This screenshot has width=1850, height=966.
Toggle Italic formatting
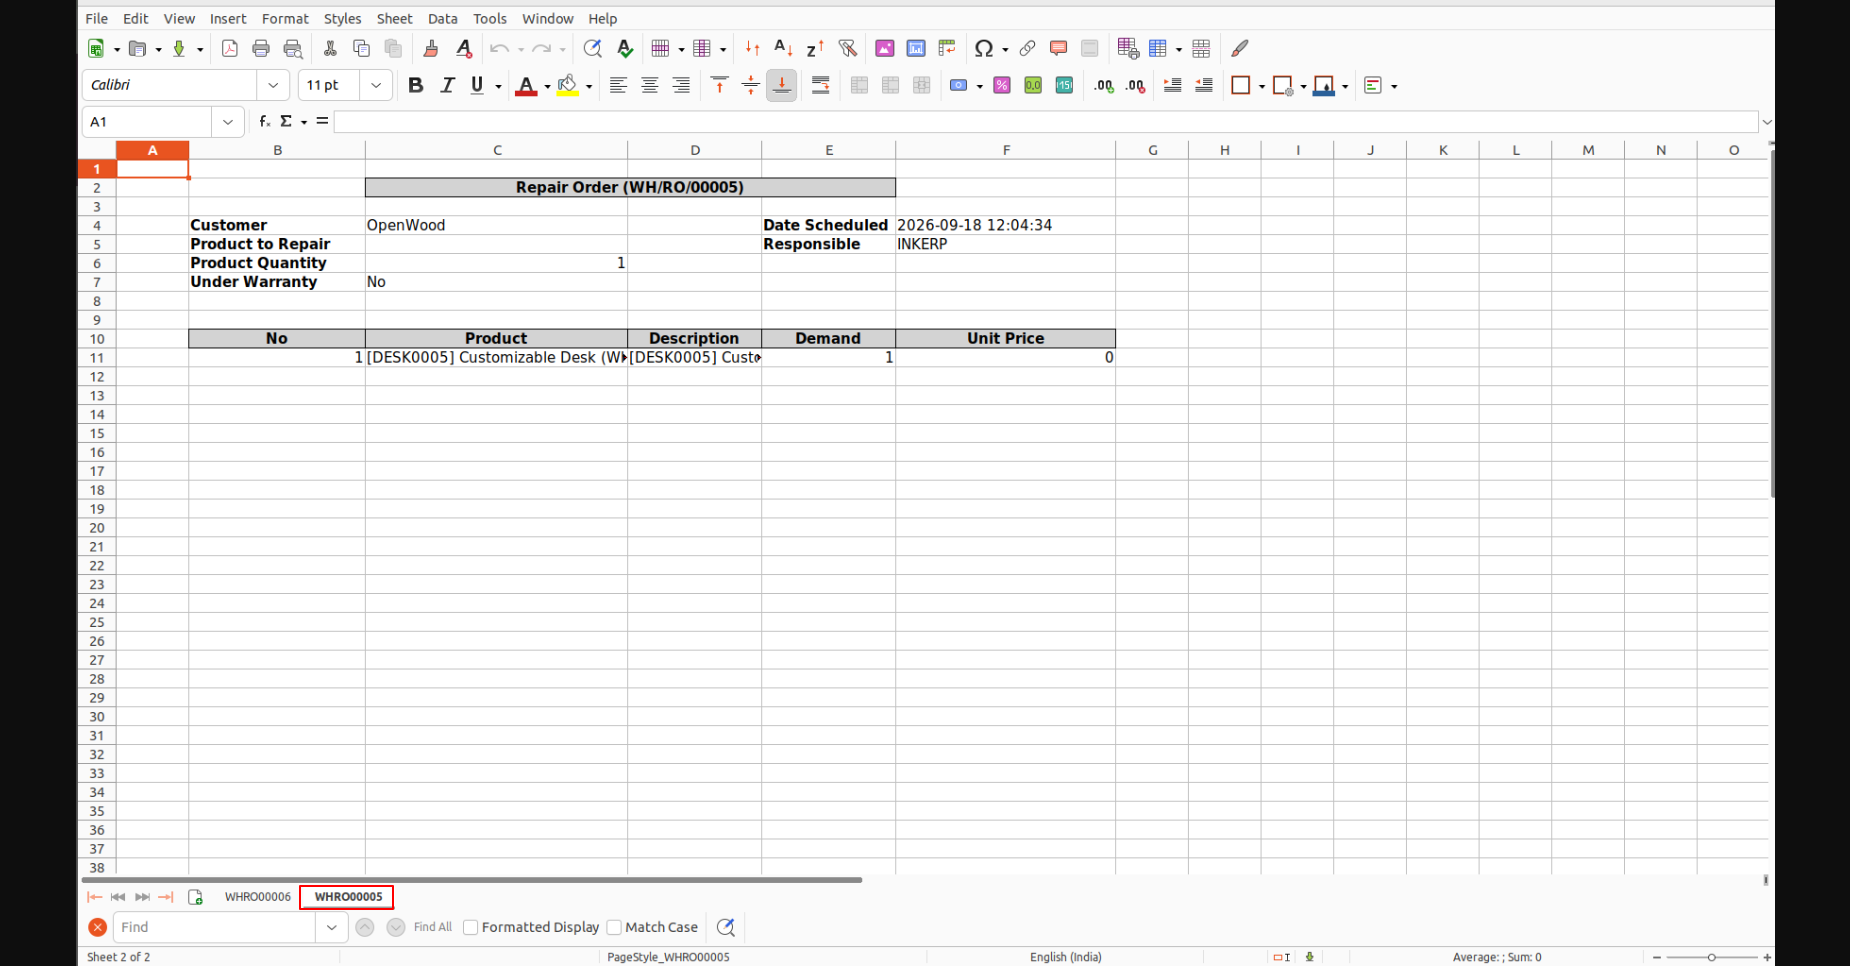coord(447,85)
